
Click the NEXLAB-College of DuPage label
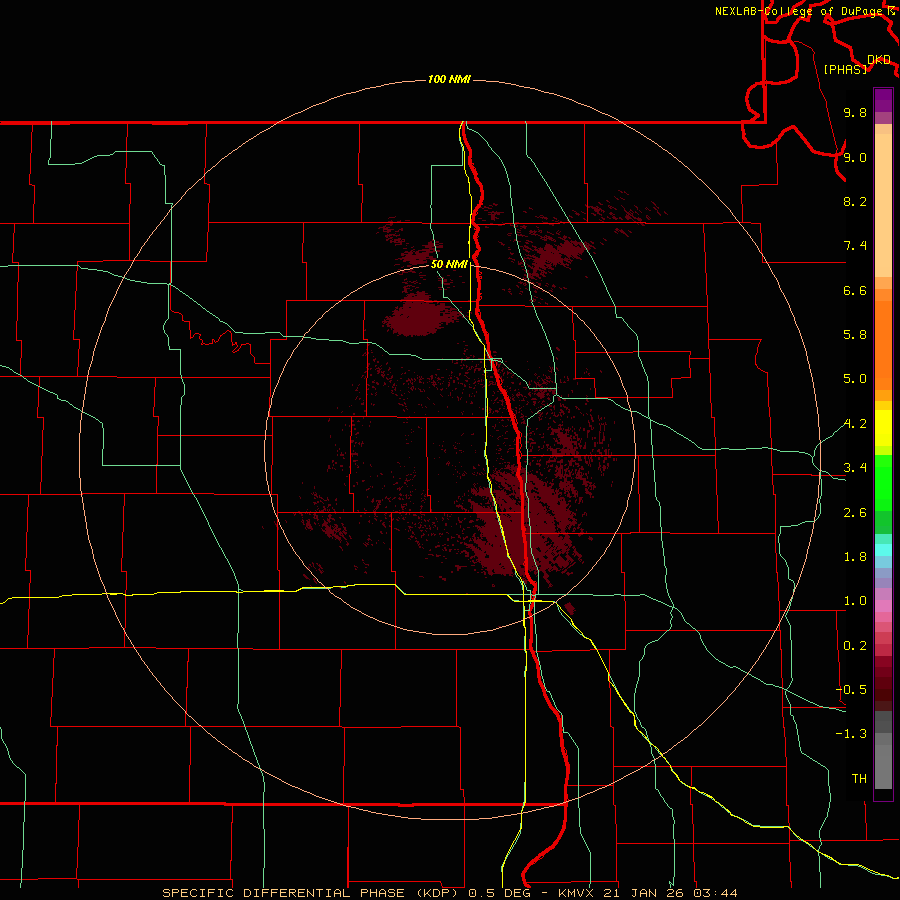click(801, 11)
